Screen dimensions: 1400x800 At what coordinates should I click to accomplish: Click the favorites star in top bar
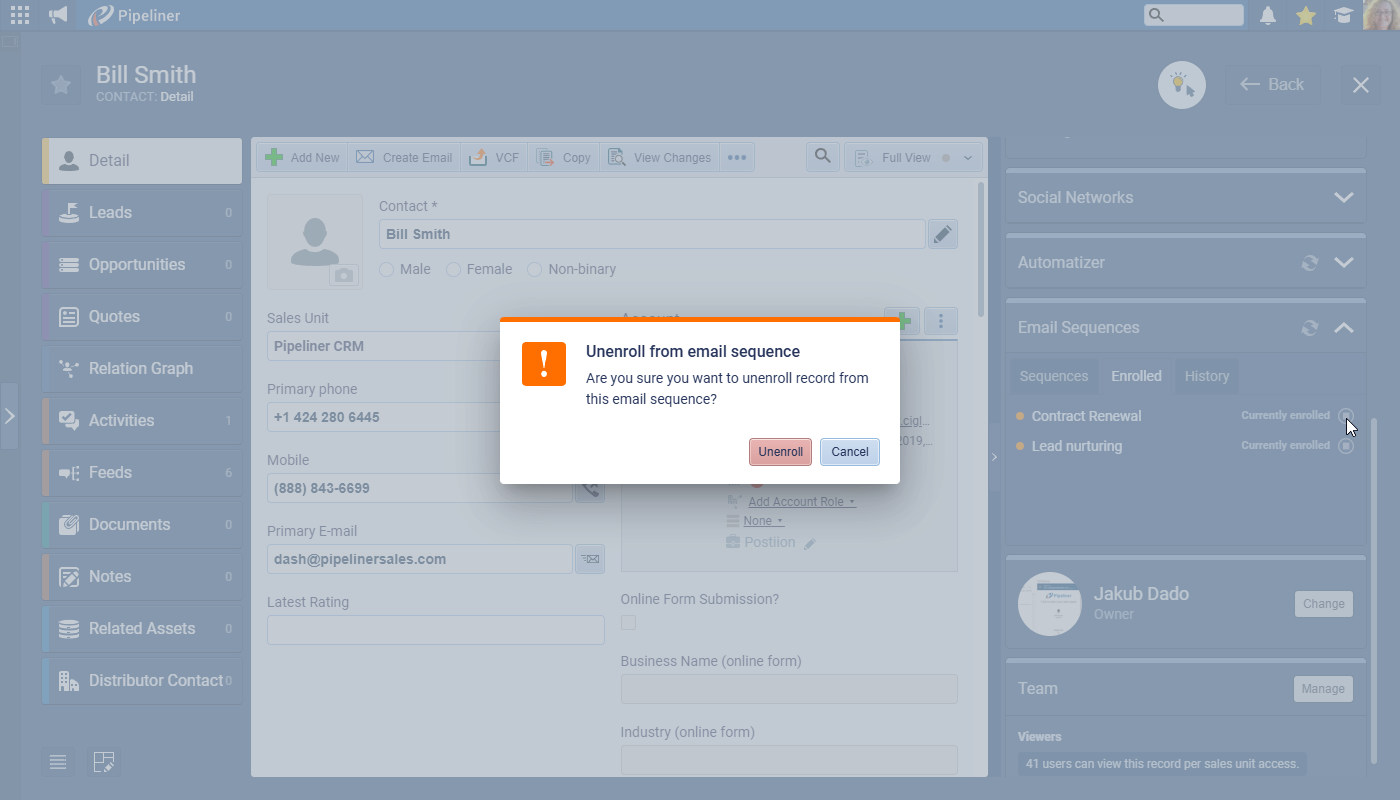pos(1305,15)
